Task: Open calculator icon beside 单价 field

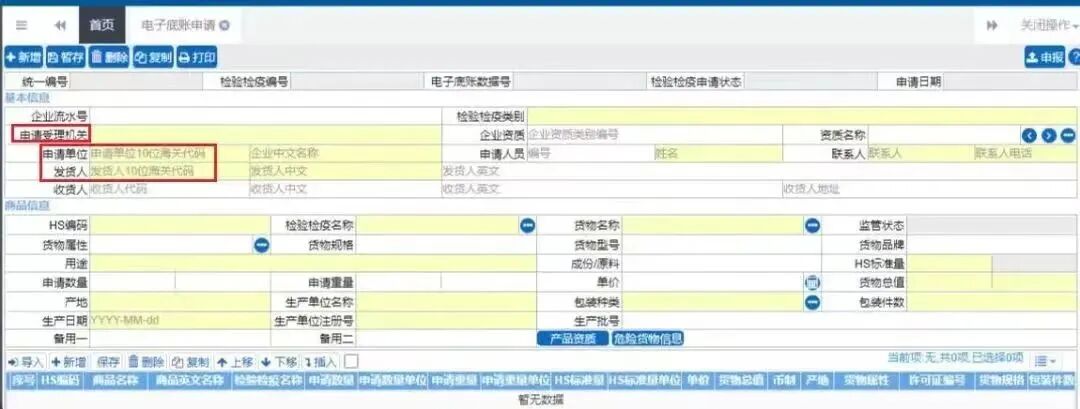Action: pos(813,282)
